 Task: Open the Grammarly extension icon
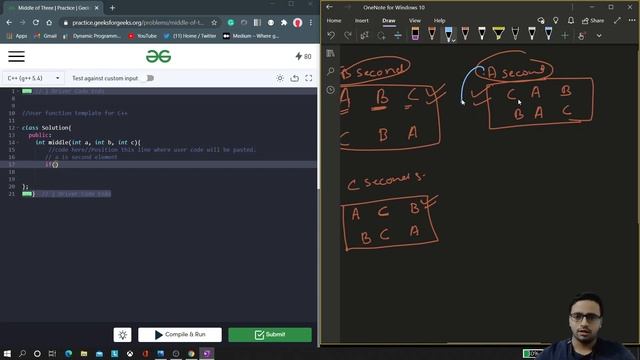pos(231,22)
